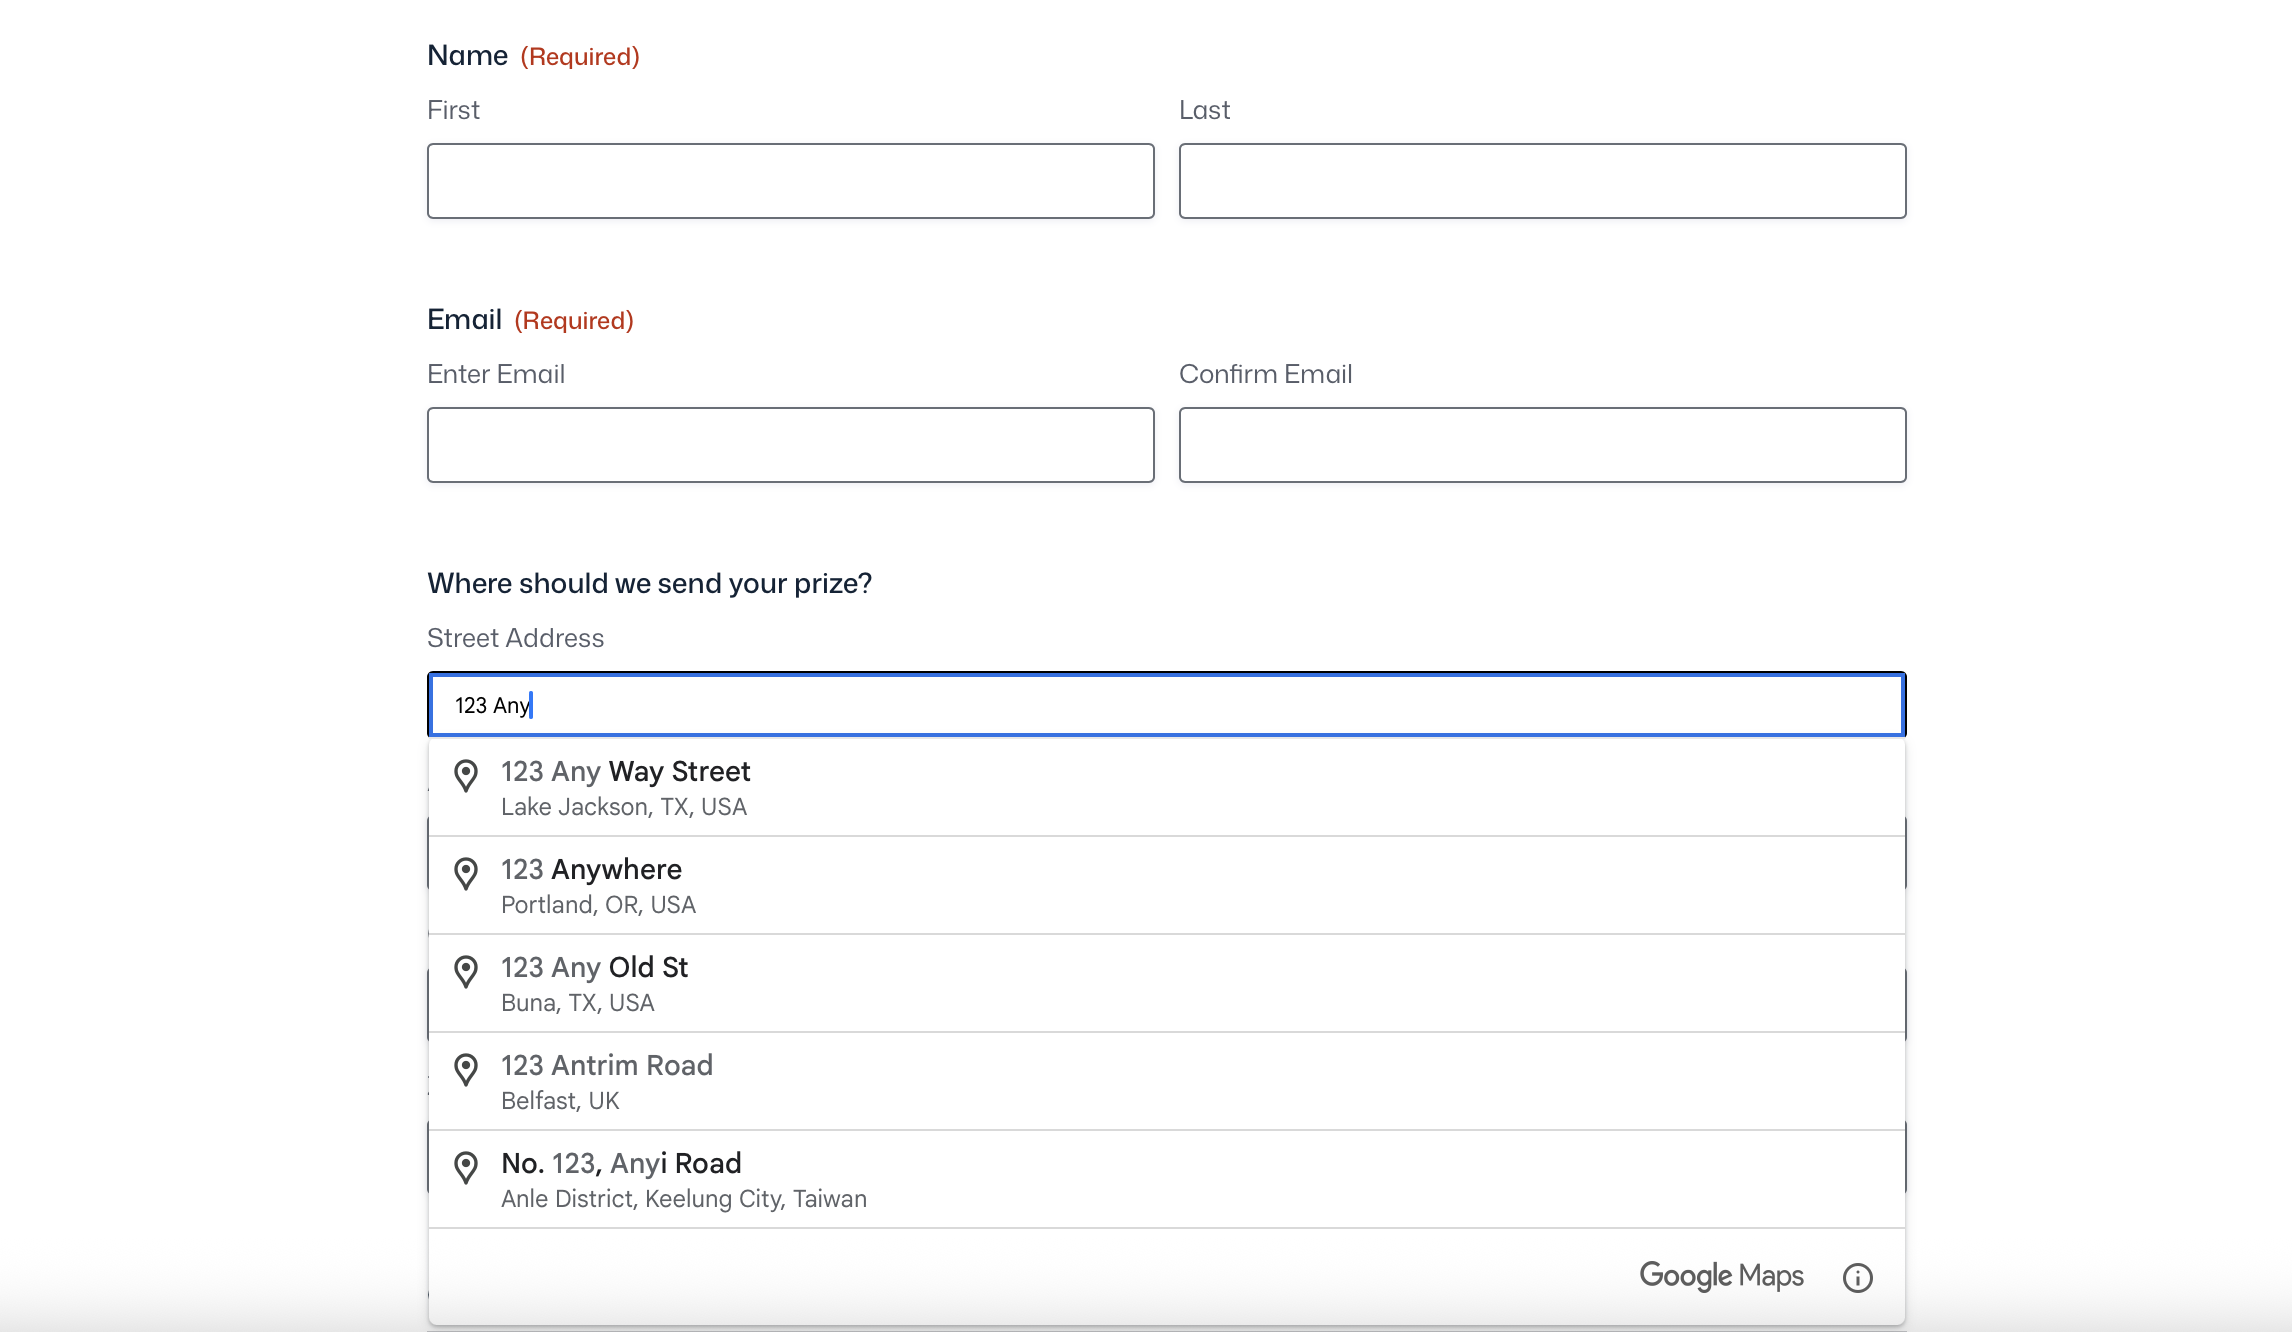
Task: Focus the First name input field
Action: click(790, 181)
